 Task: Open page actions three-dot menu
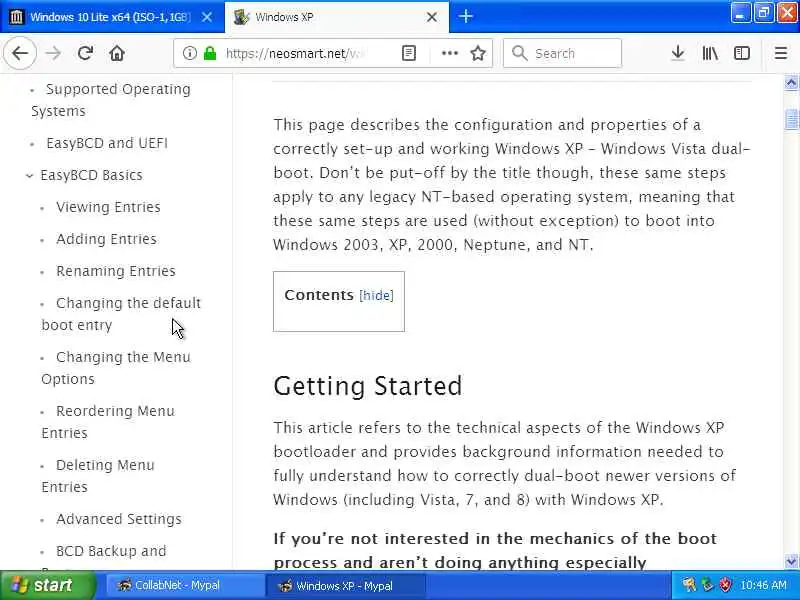pyautogui.click(x=449, y=53)
